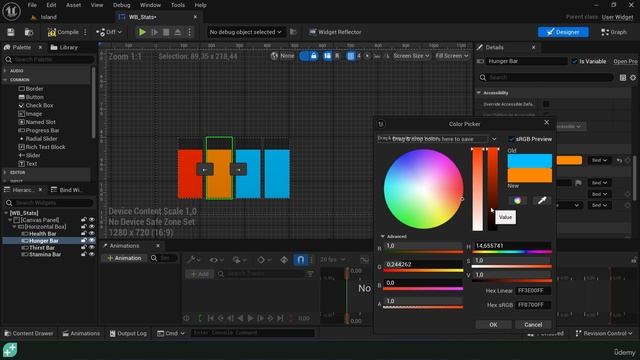Click timeline snapping magnet icon
This screenshot has height=360, width=640.
point(300,260)
